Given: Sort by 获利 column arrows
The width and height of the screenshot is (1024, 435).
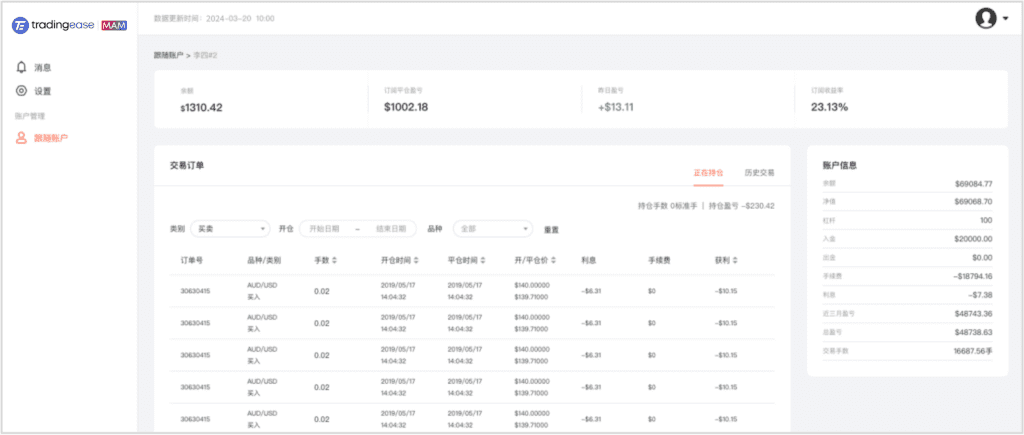Looking at the screenshot, I should (x=736, y=260).
